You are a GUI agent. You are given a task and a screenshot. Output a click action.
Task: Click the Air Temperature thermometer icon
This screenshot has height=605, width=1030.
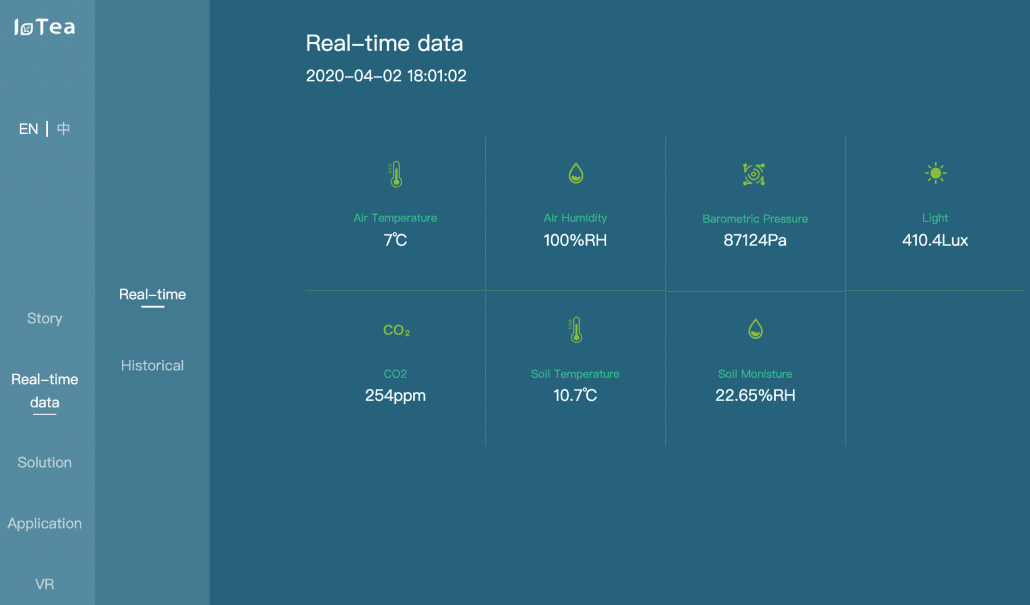tap(395, 175)
